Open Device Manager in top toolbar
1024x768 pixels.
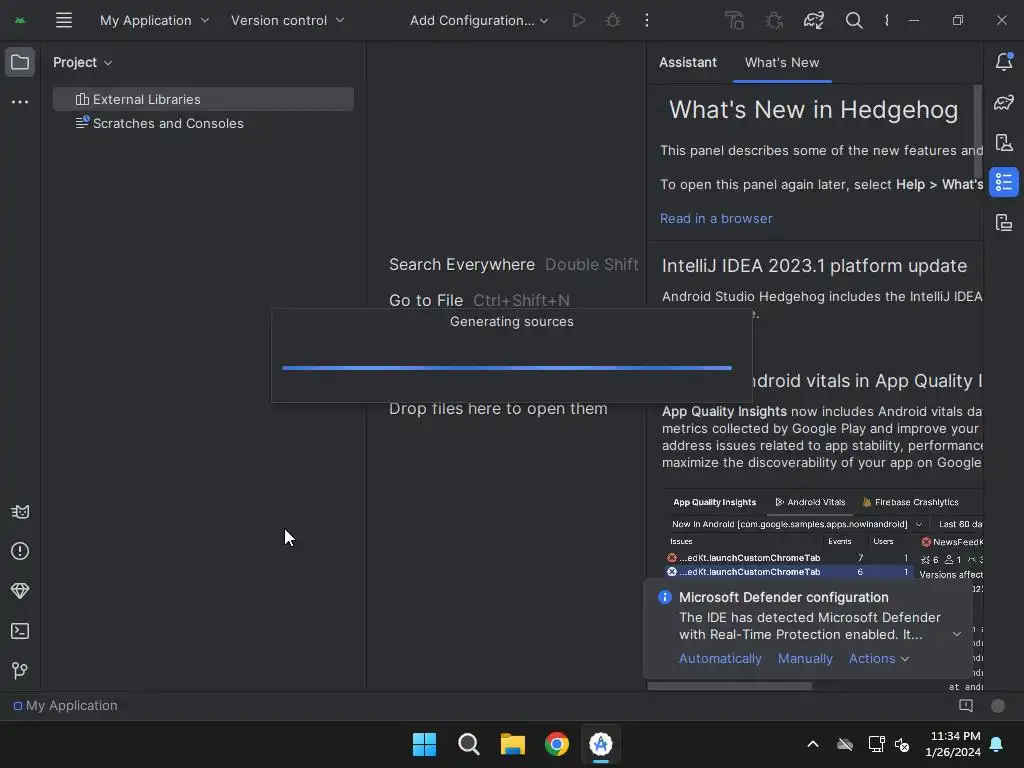point(735,20)
